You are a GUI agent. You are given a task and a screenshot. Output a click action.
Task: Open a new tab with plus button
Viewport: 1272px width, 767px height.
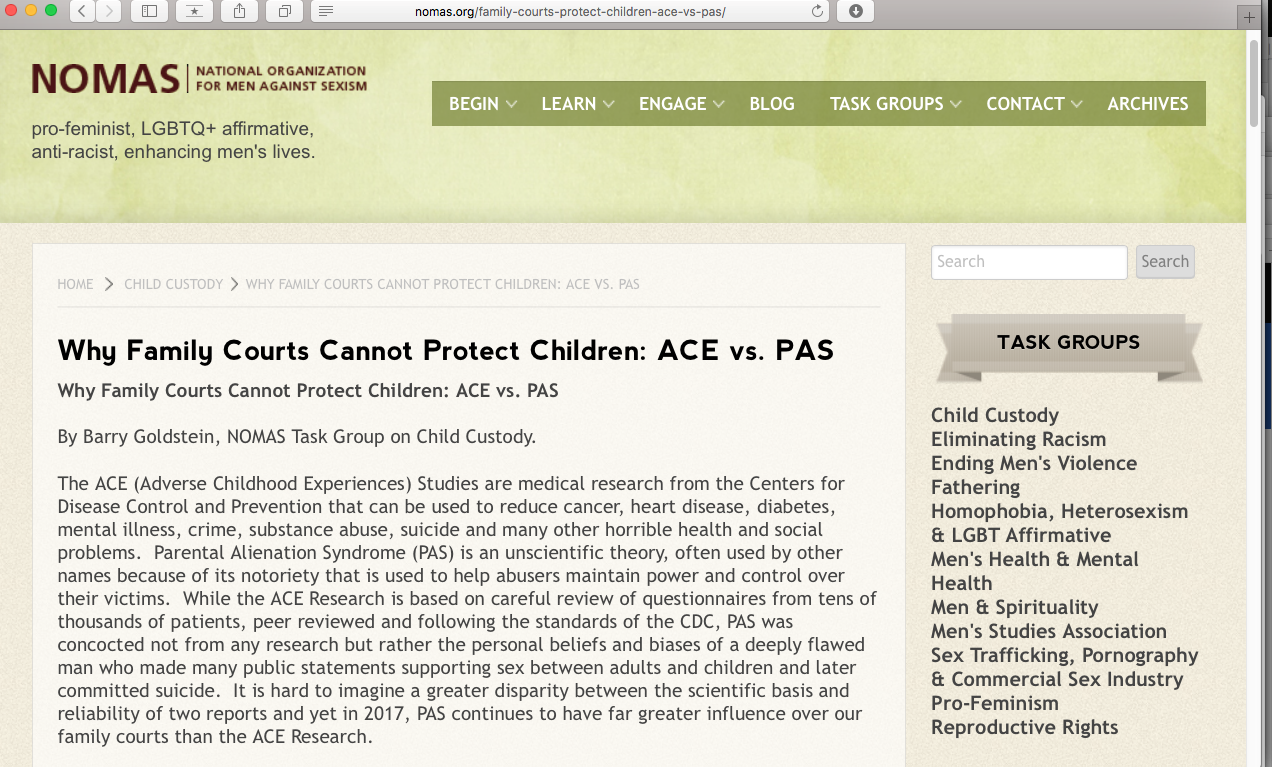click(1249, 17)
